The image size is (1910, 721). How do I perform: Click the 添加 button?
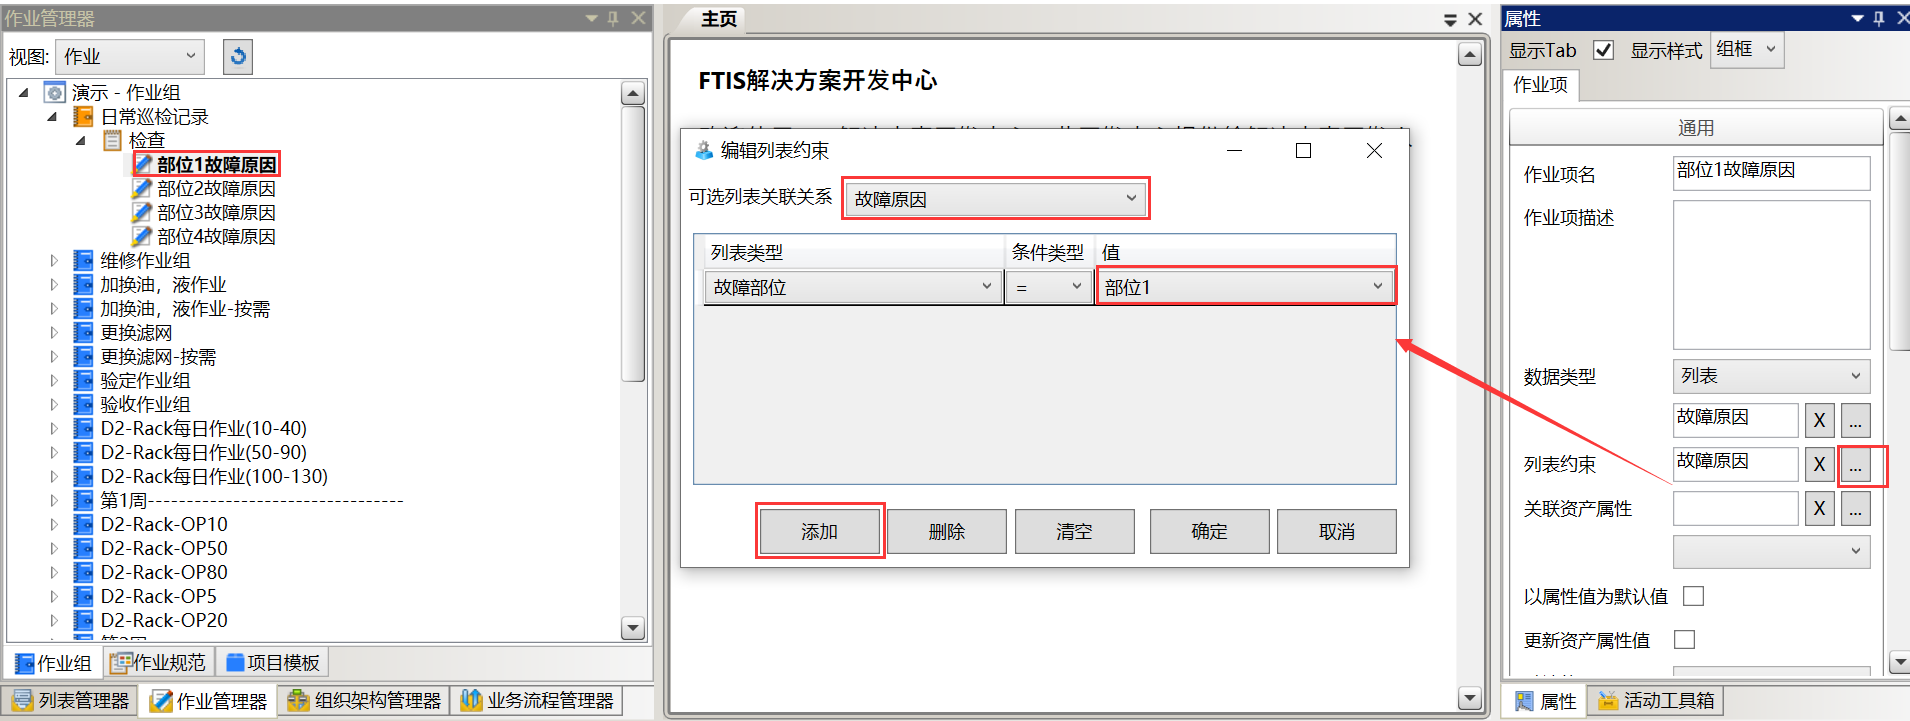click(819, 532)
